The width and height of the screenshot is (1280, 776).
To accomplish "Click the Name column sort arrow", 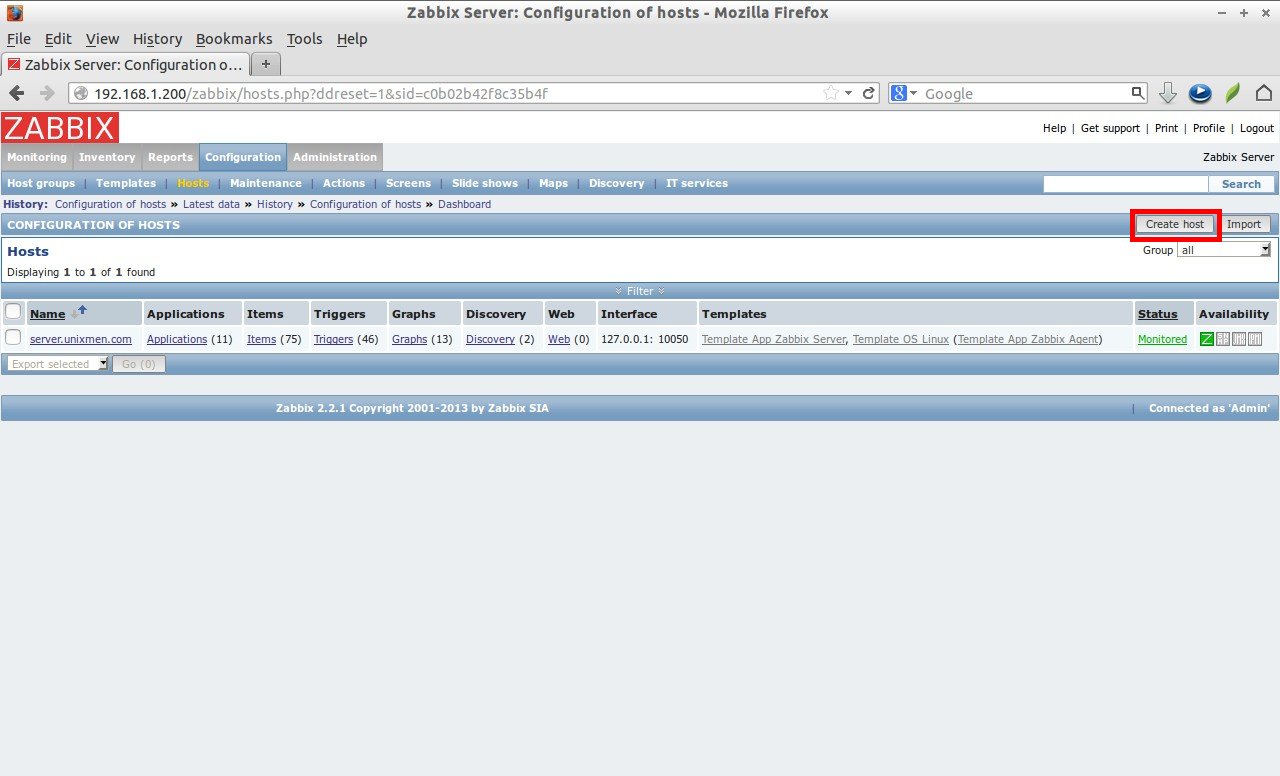I will [x=78, y=312].
